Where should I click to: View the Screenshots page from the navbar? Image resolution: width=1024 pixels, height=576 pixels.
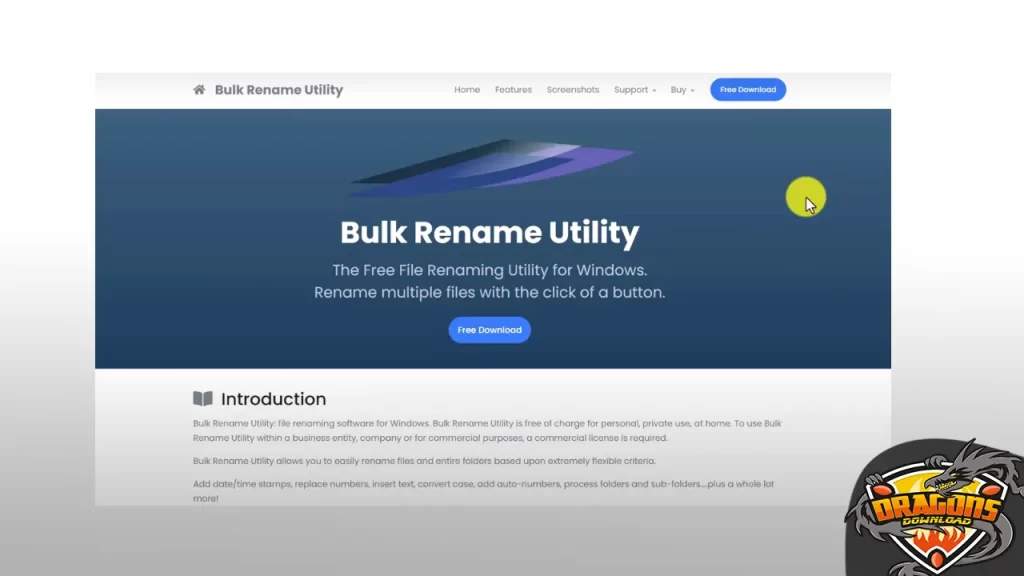[x=573, y=89]
